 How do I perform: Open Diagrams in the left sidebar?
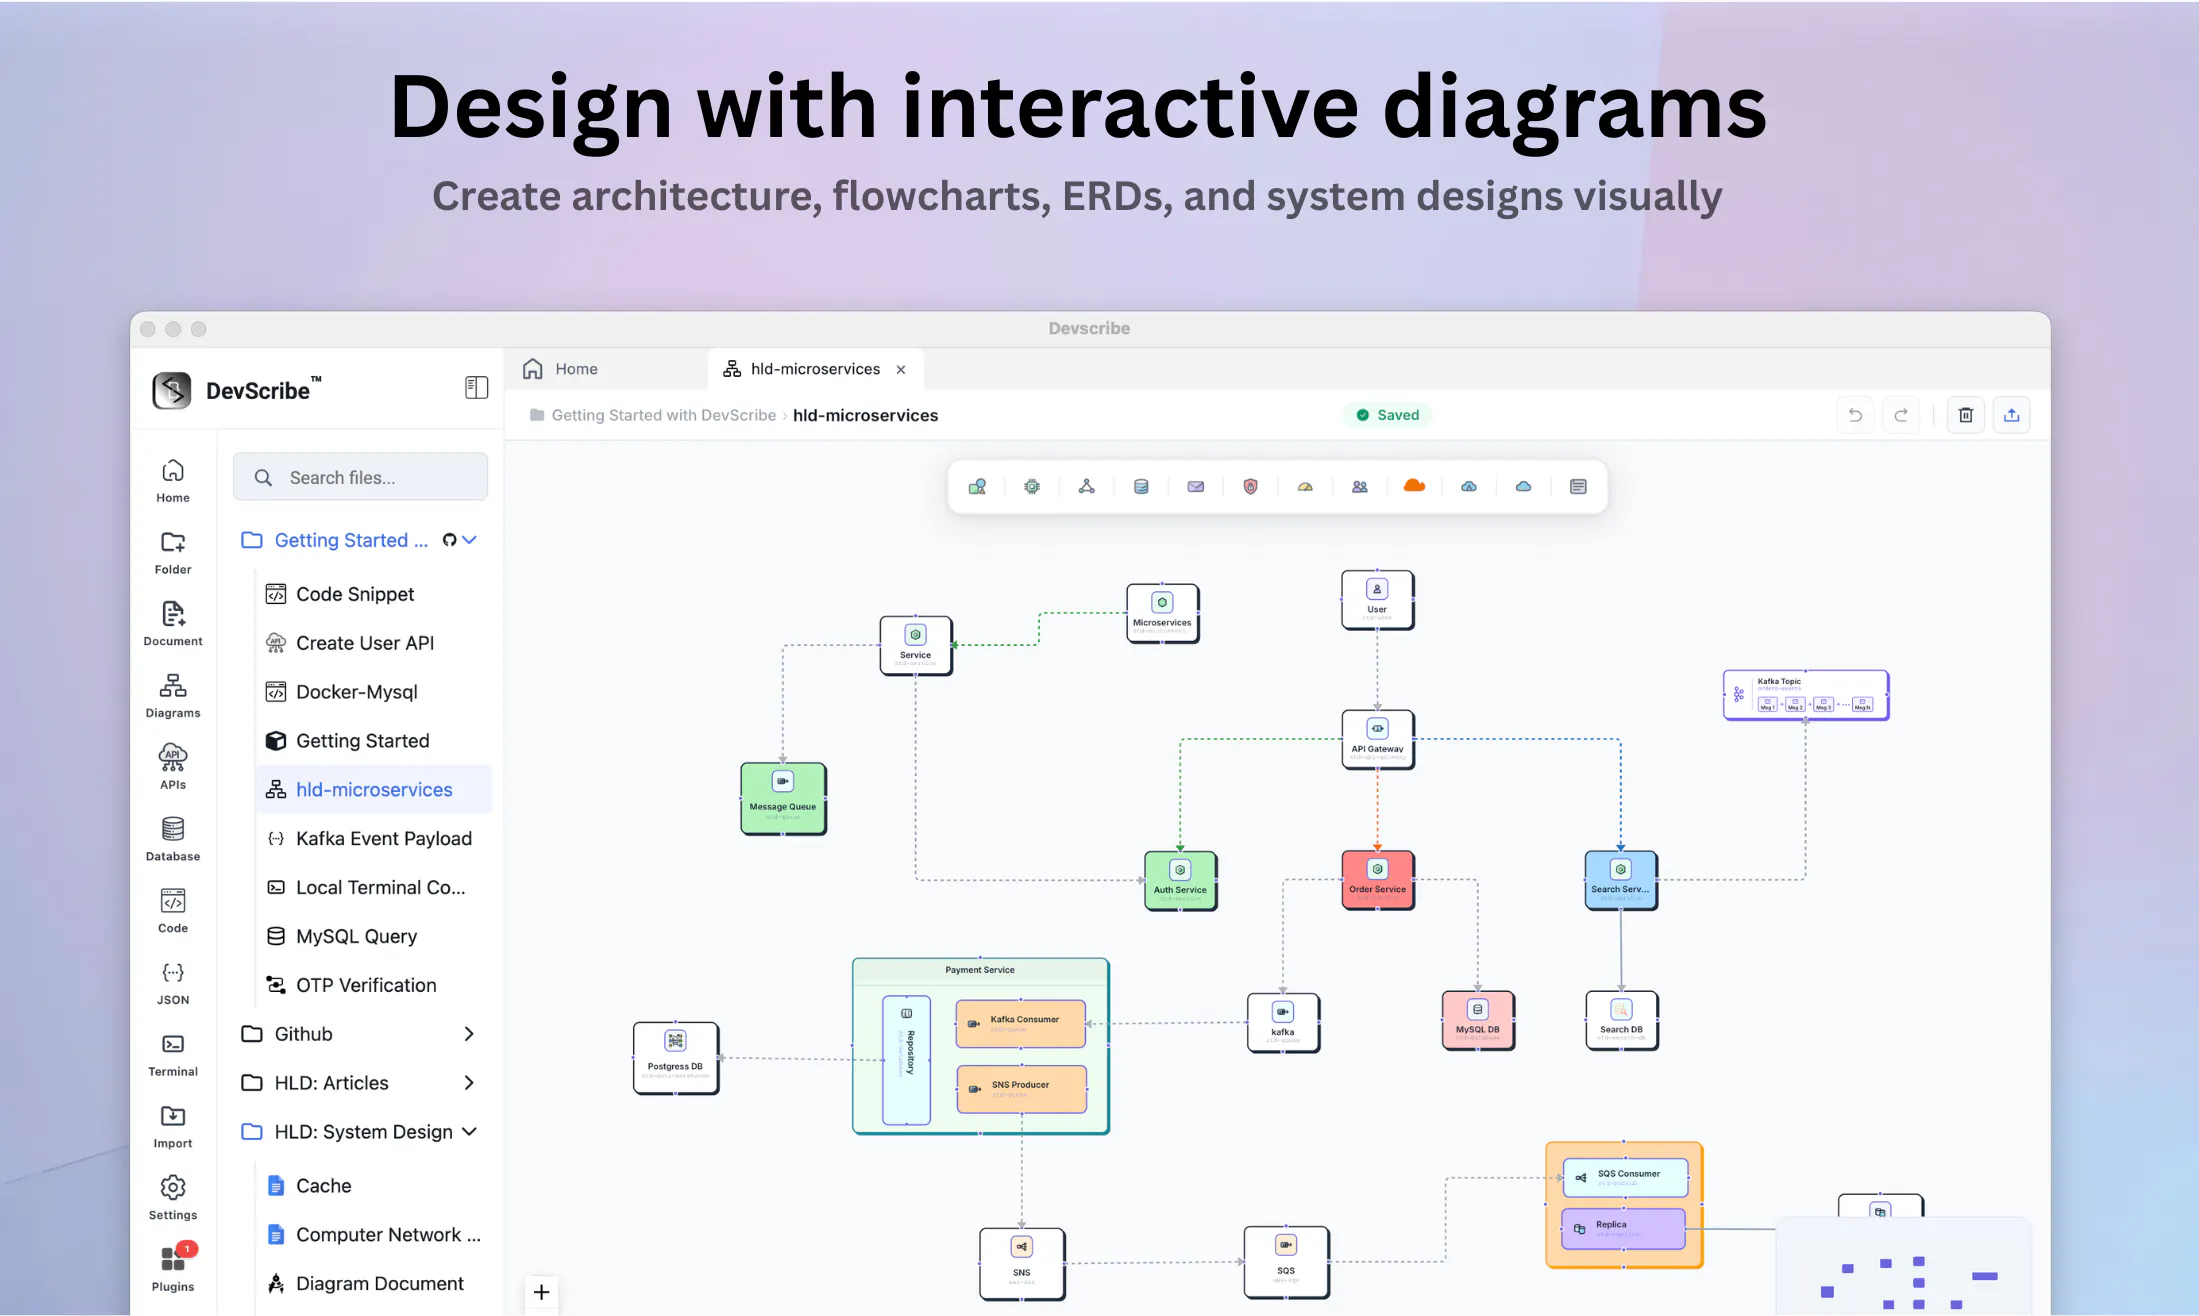(173, 696)
